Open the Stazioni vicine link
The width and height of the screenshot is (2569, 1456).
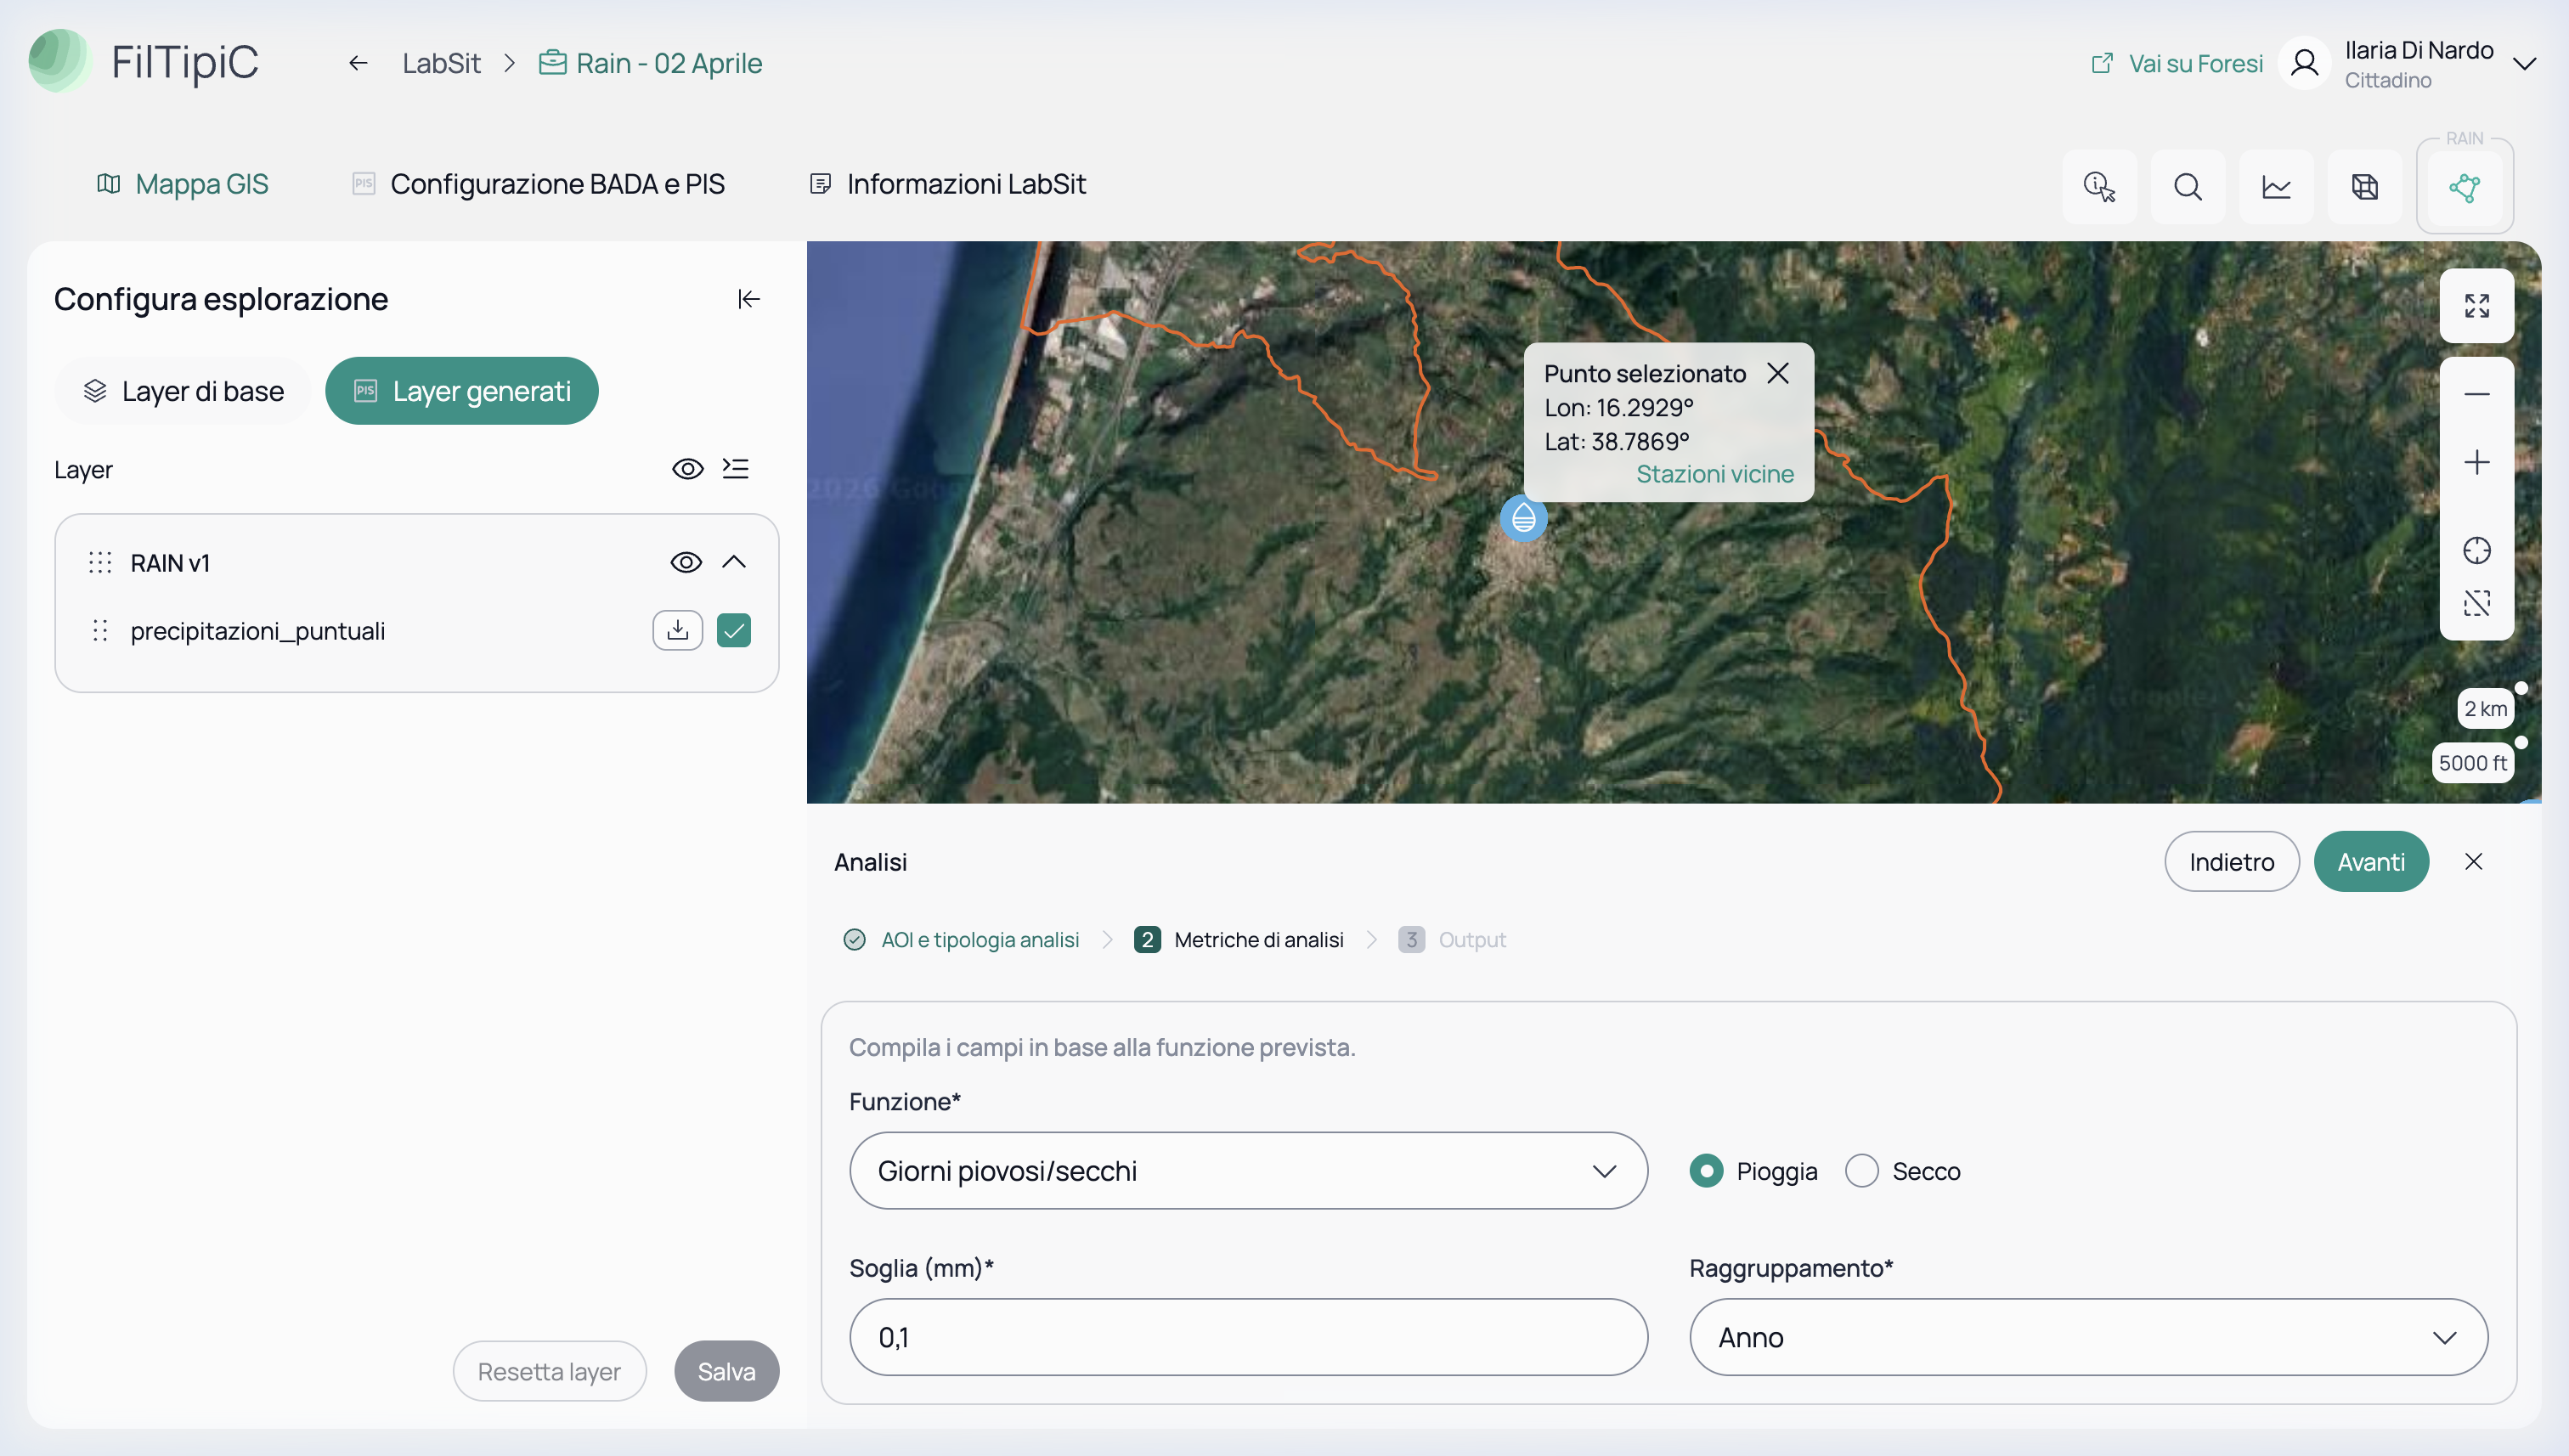coord(1715,474)
